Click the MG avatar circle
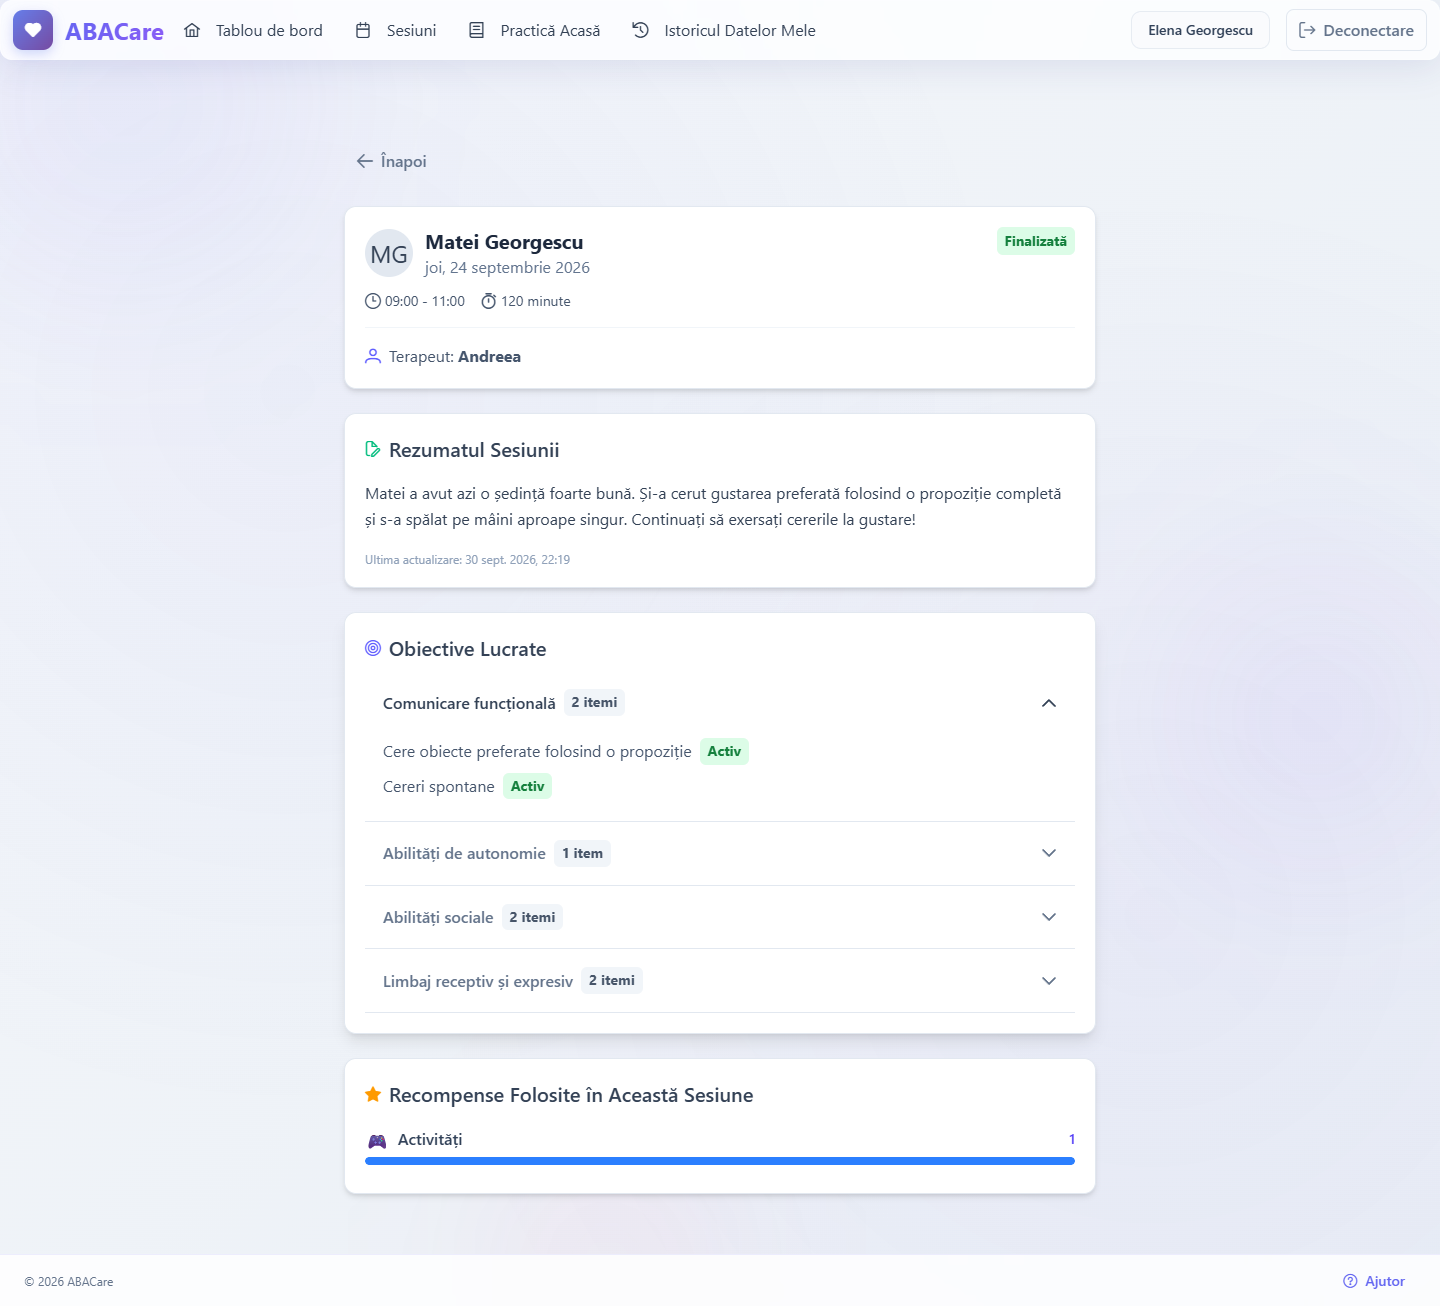 [x=389, y=254]
